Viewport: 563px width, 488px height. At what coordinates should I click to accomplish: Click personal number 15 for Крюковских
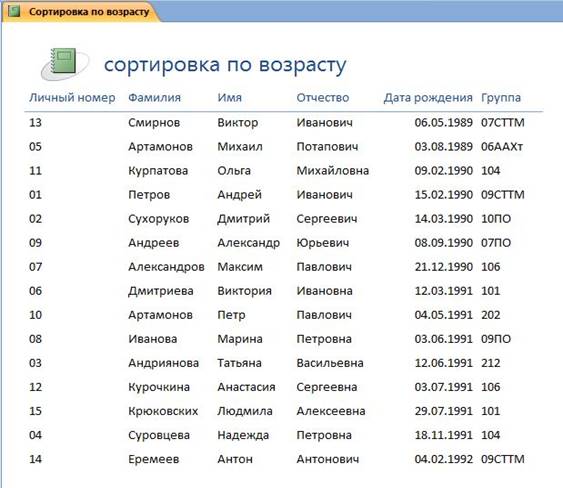coord(35,411)
